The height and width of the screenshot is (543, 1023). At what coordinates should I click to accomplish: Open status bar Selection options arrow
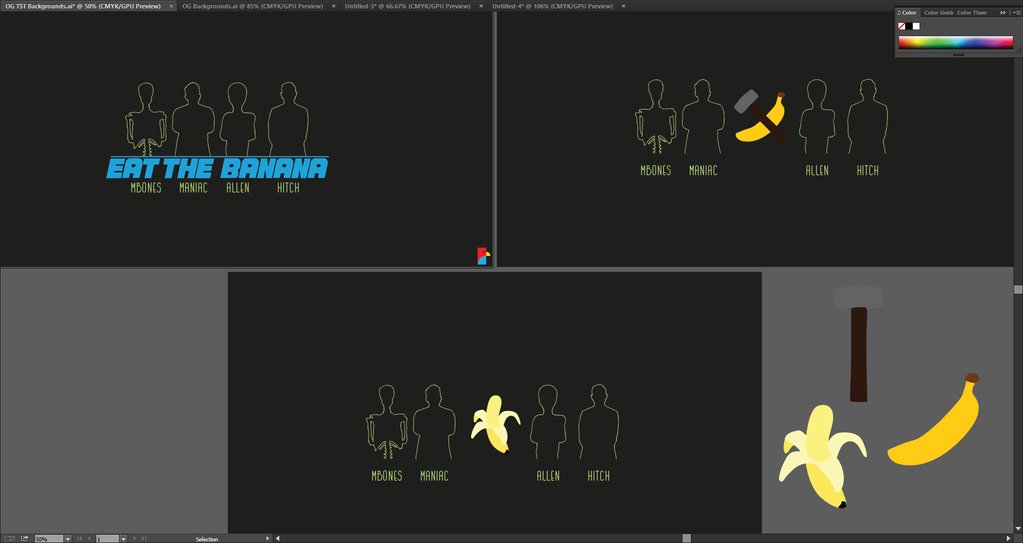pos(267,538)
